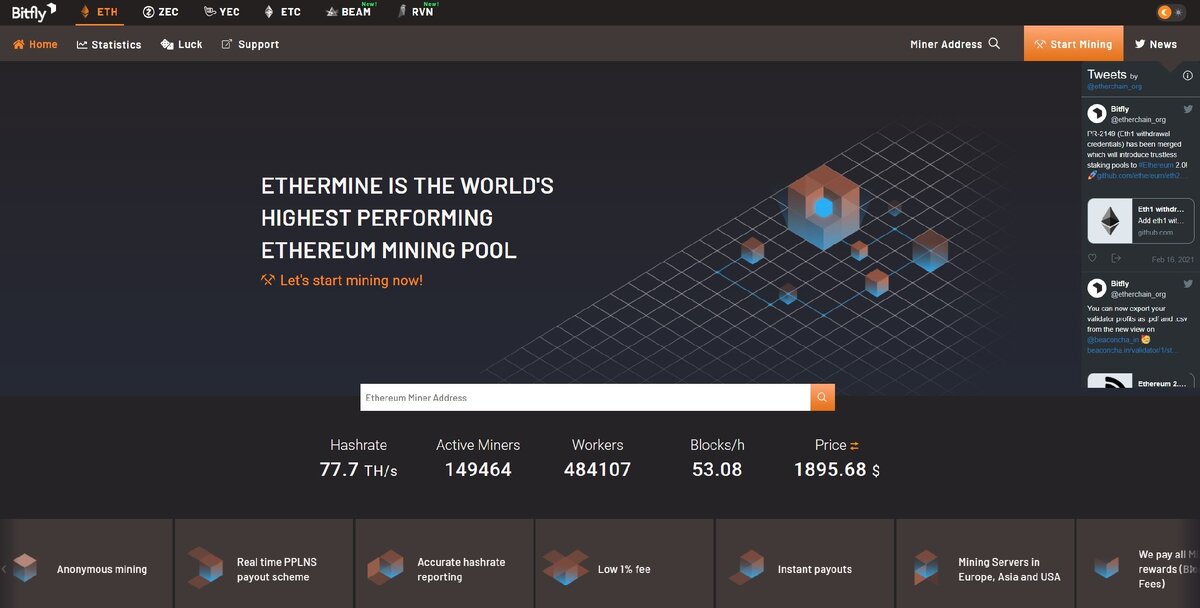Screen dimensions: 1200x608
Task: Open the Statistics page
Action: 109,44
